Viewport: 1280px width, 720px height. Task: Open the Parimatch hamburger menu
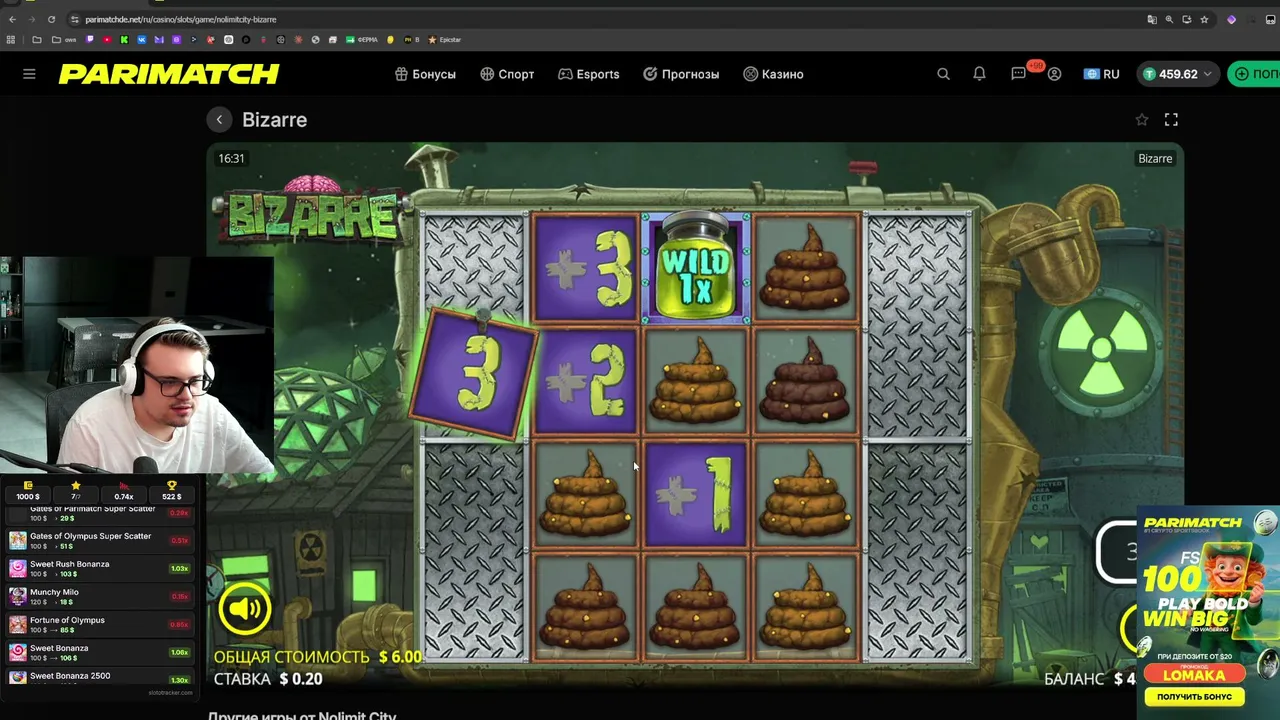click(29, 74)
